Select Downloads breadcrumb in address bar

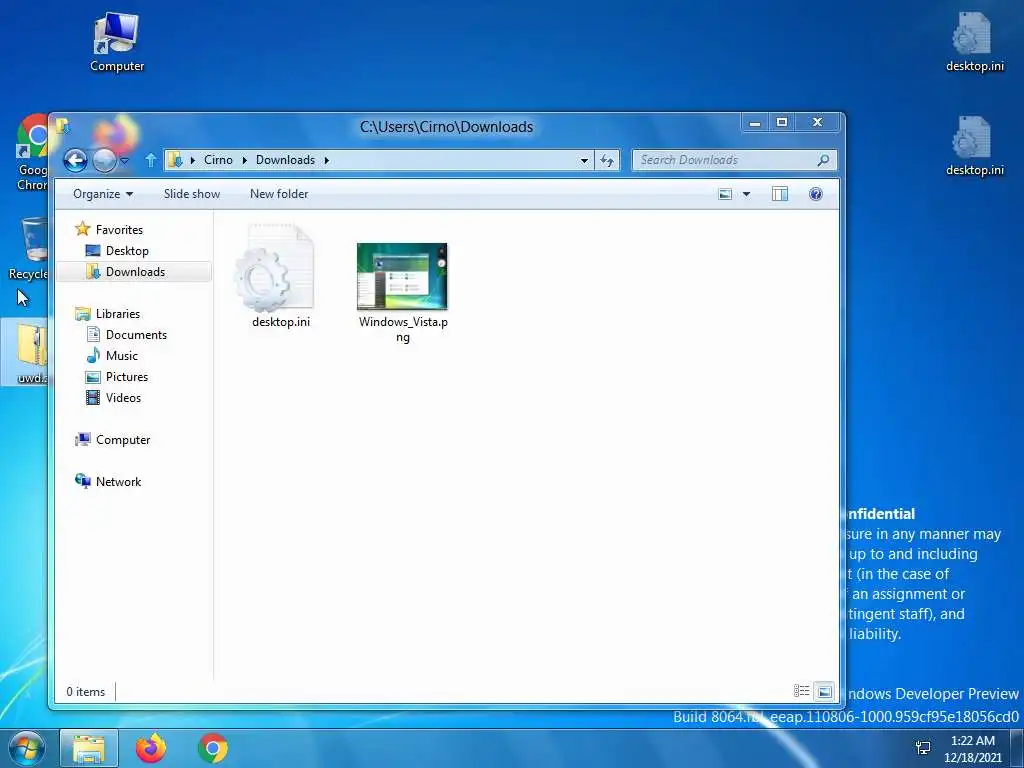point(285,160)
